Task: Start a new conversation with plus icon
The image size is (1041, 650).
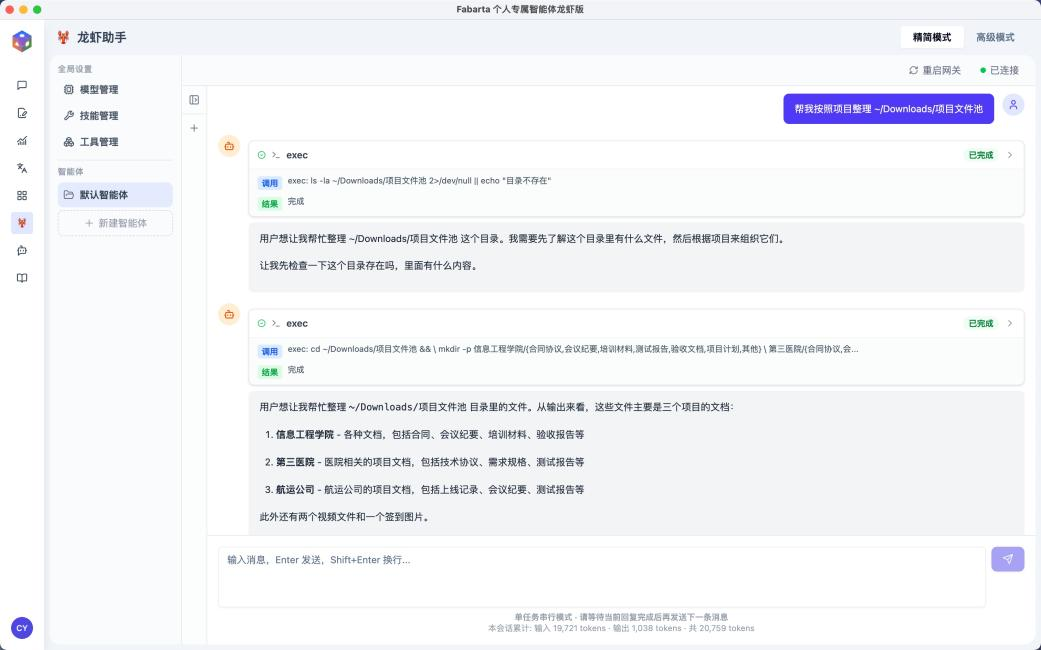Action: coord(194,127)
